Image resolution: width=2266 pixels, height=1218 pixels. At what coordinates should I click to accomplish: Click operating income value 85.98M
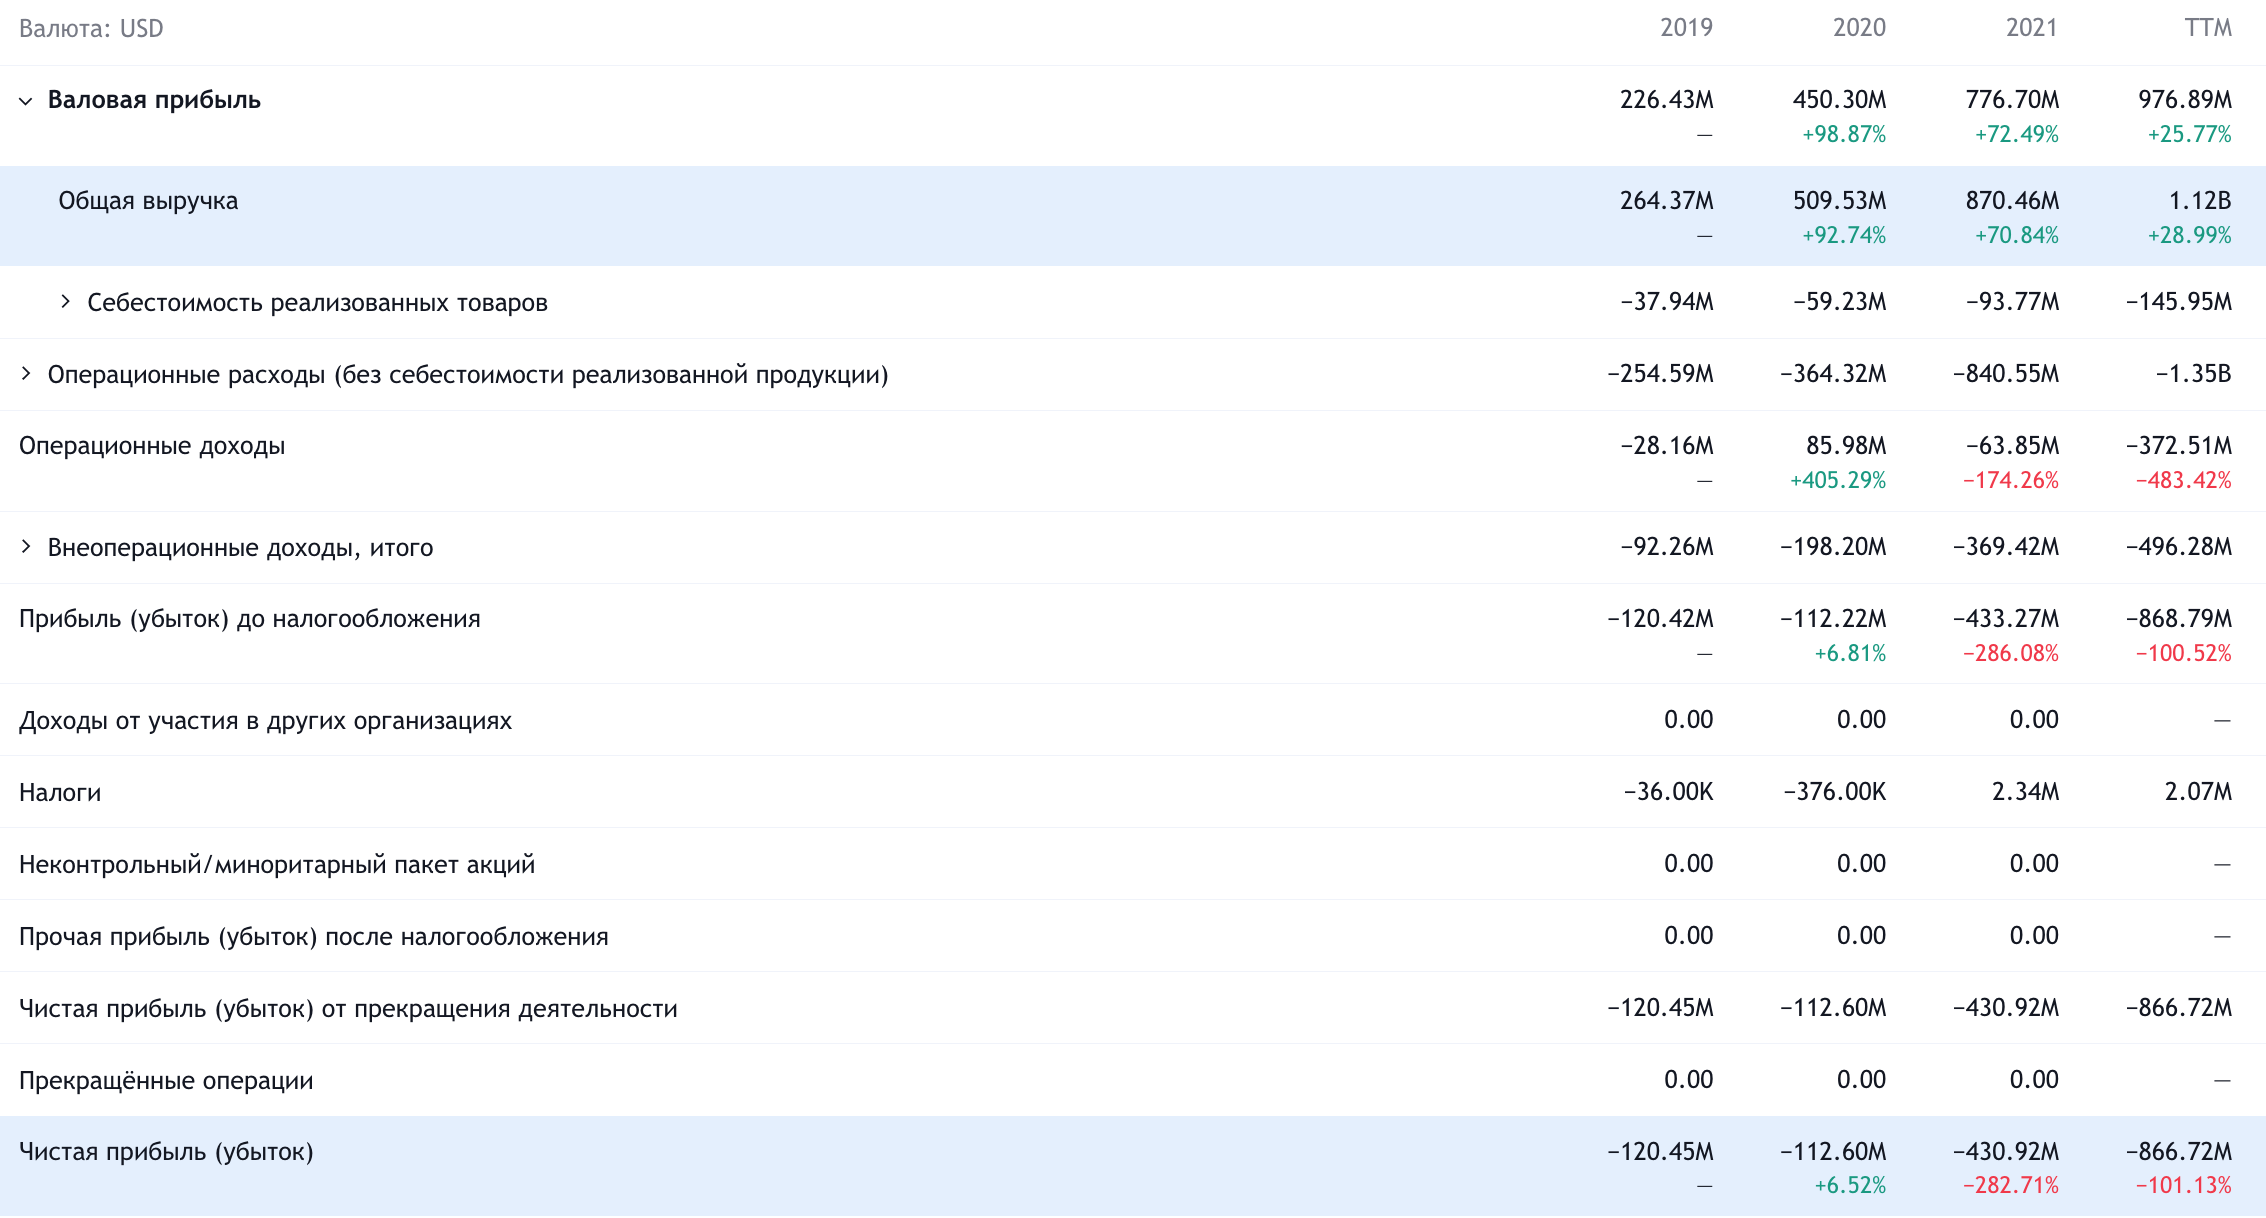[1846, 446]
